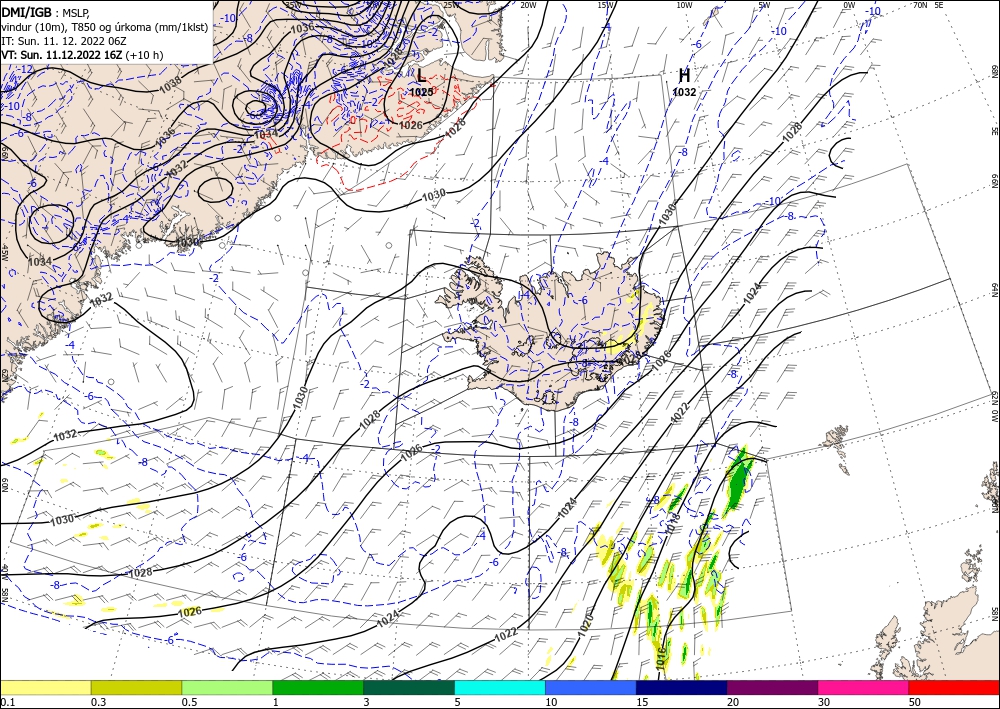Viewport: 1000px width, 709px height.
Task: Click the 5W longitude label at top
Action: [765, 5]
